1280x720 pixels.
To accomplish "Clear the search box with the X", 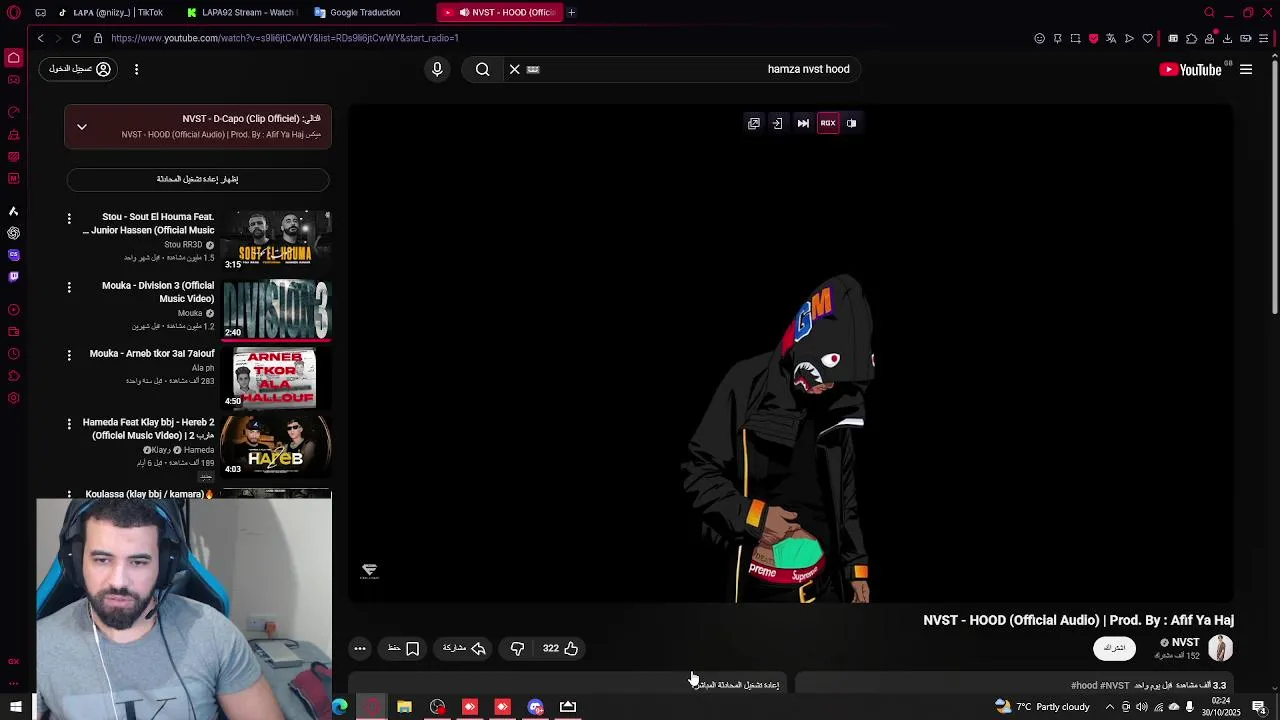I will (515, 69).
